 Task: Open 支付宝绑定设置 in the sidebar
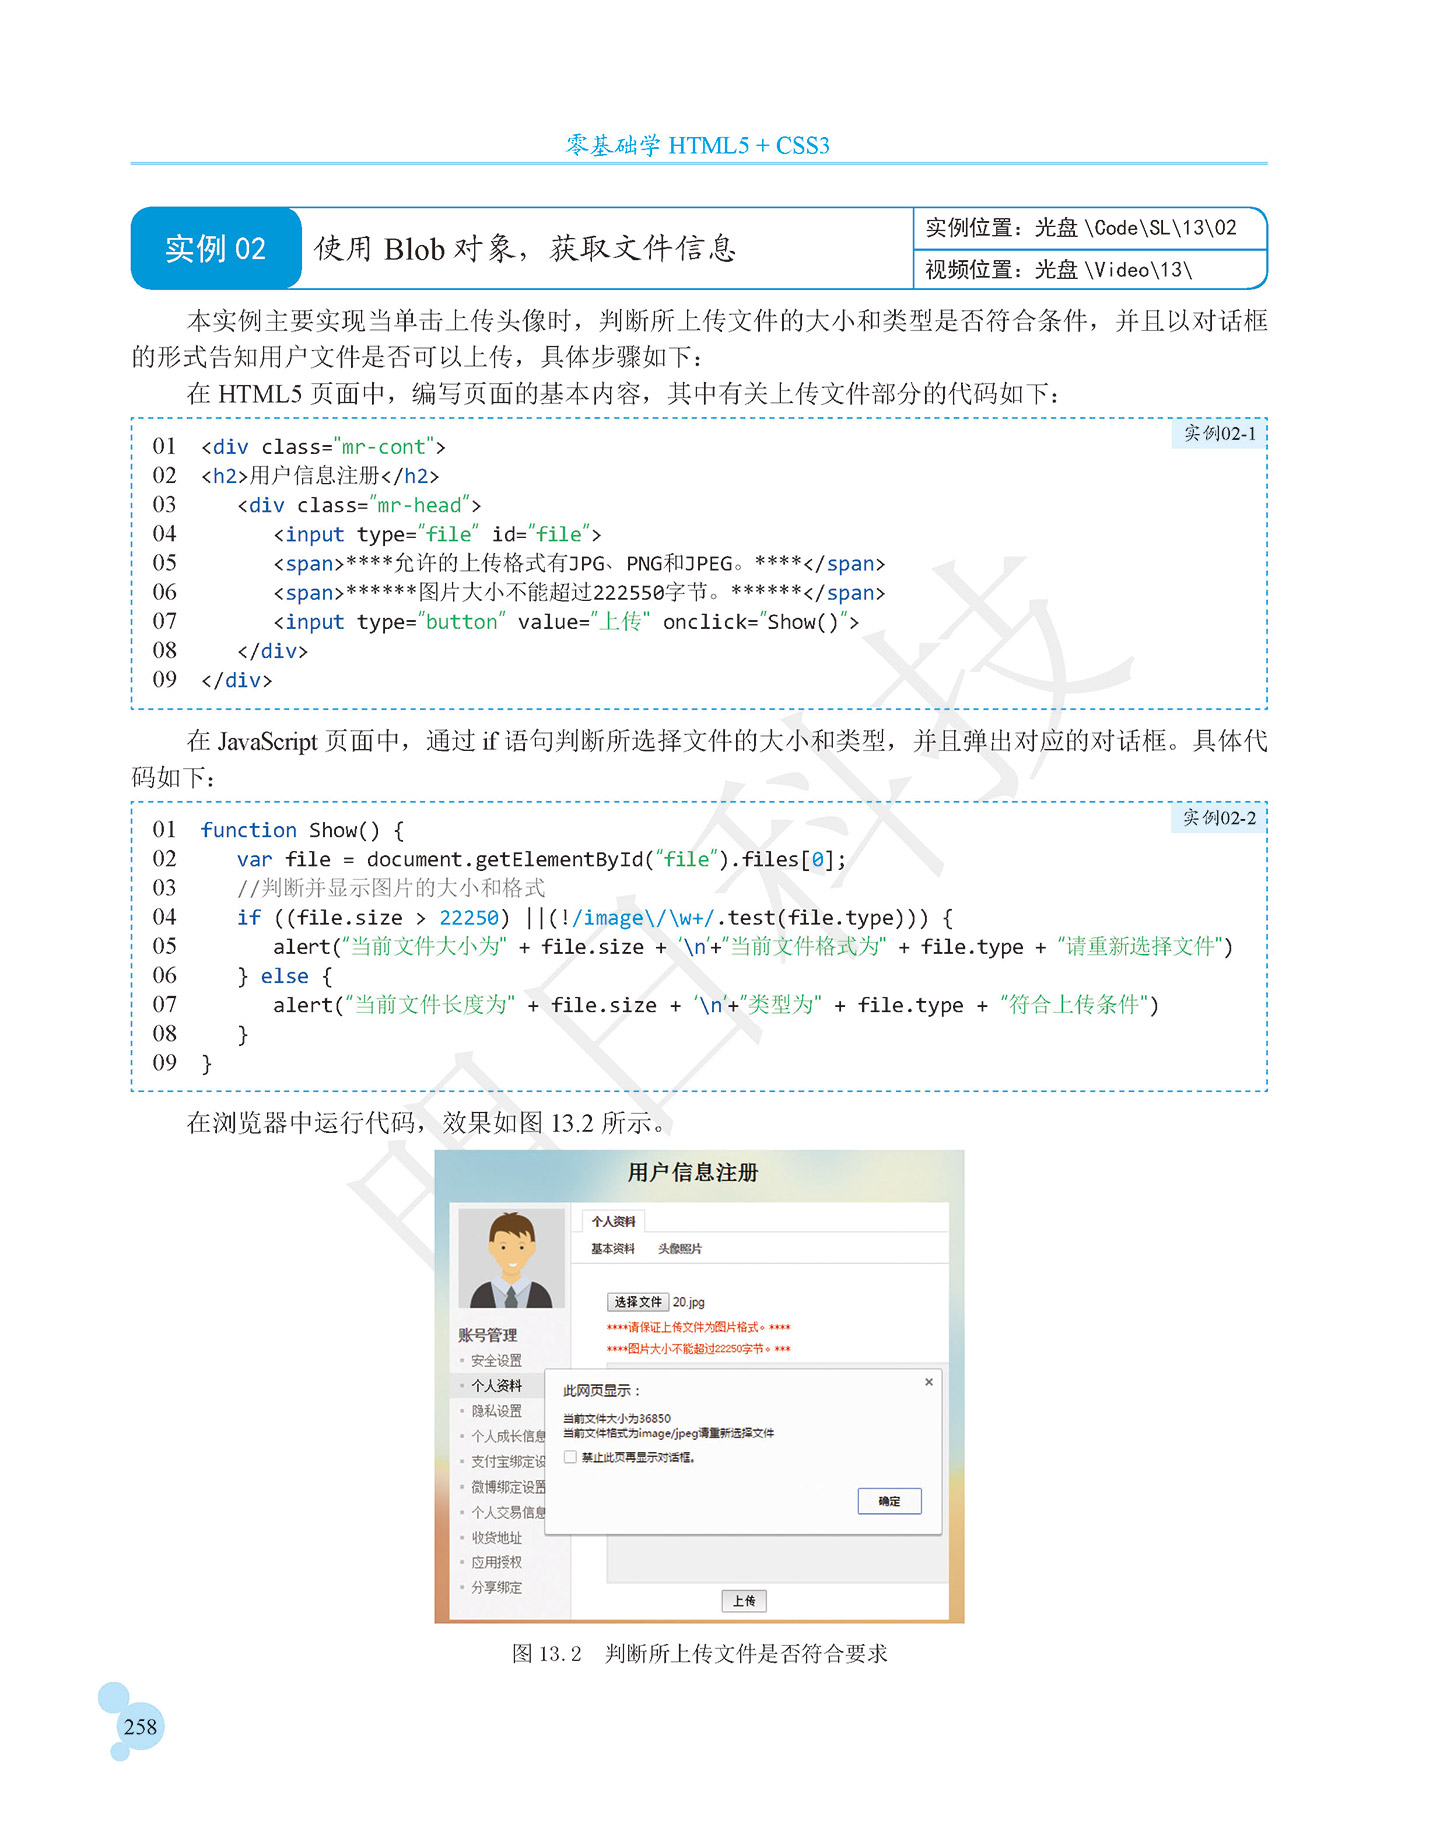tap(508, 1462)
